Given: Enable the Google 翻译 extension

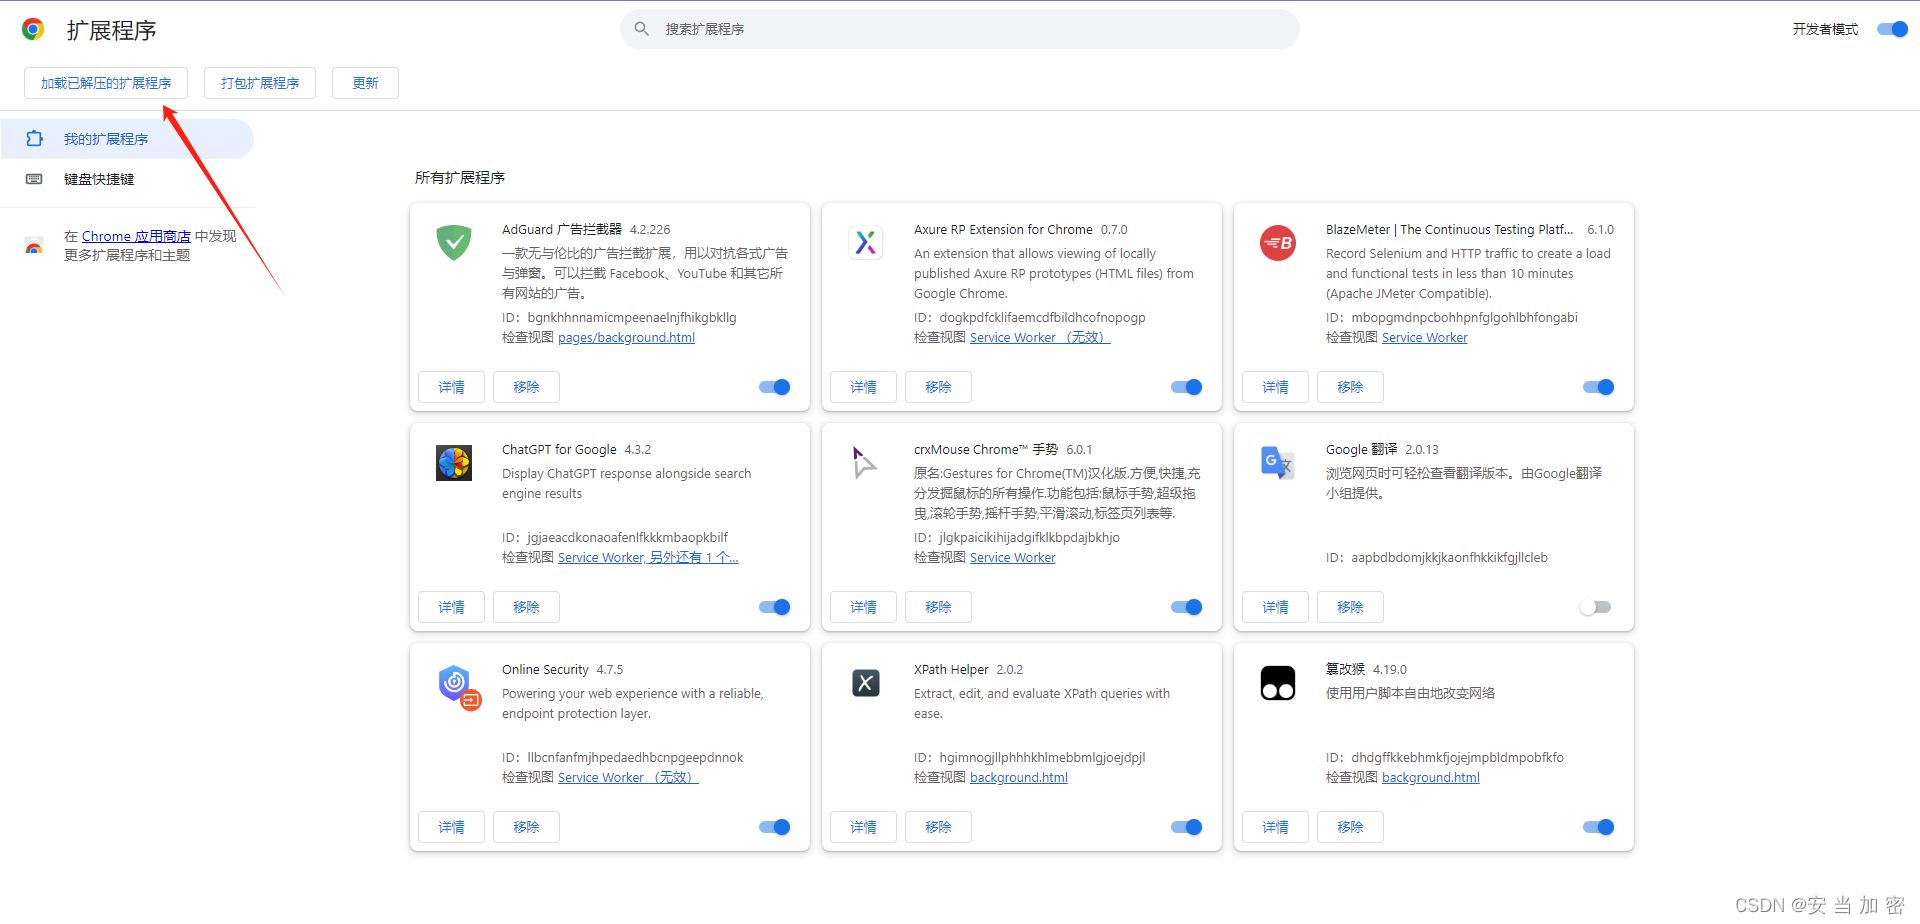Looking at the screenshot, I should click(1596, 607).
